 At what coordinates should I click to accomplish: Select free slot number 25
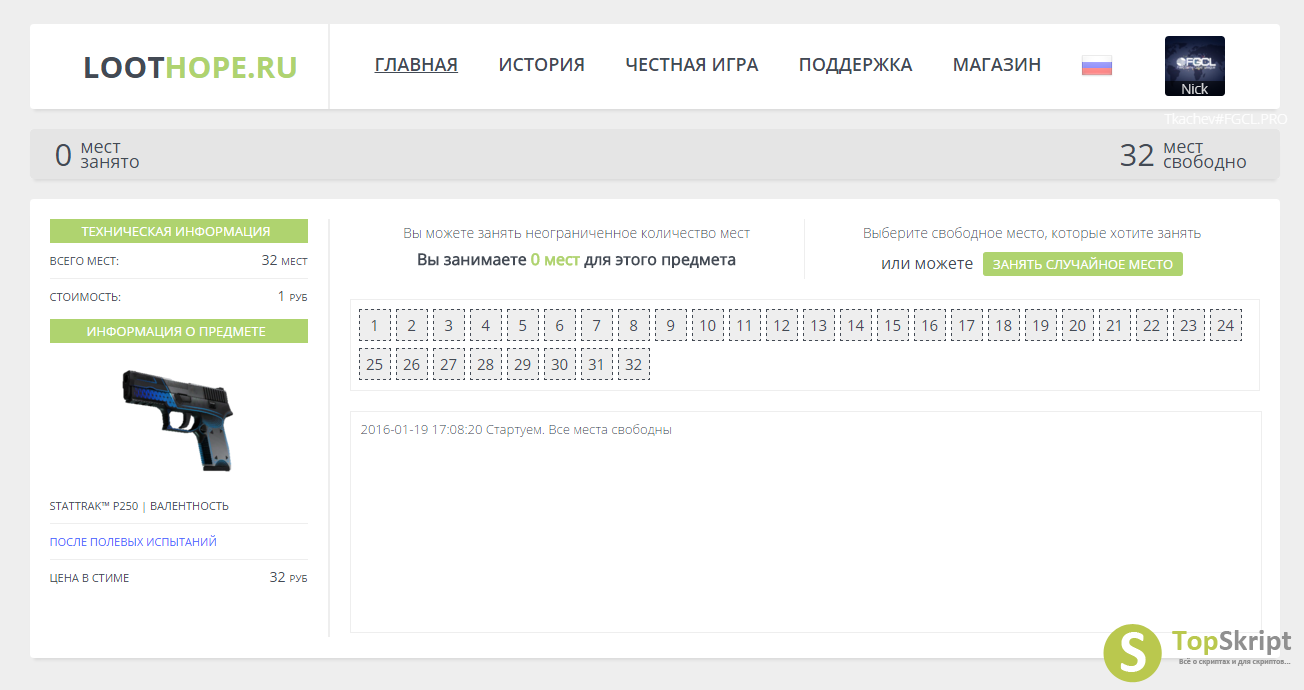pyautogui.click(x=375, y=364)
